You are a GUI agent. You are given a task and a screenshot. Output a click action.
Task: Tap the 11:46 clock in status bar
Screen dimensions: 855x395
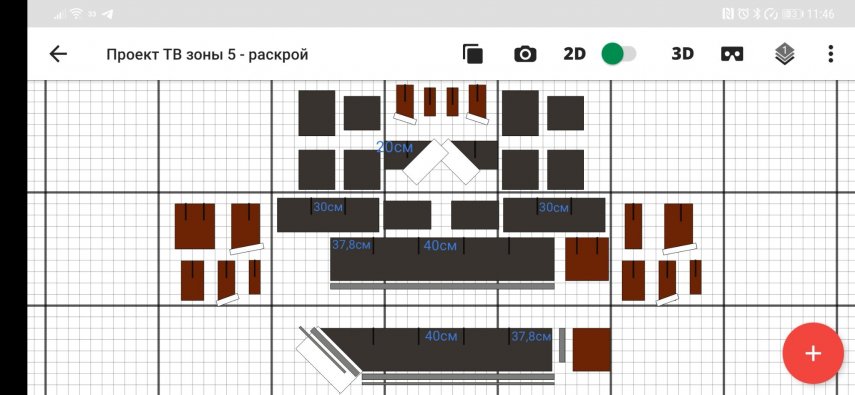[821, 14]
